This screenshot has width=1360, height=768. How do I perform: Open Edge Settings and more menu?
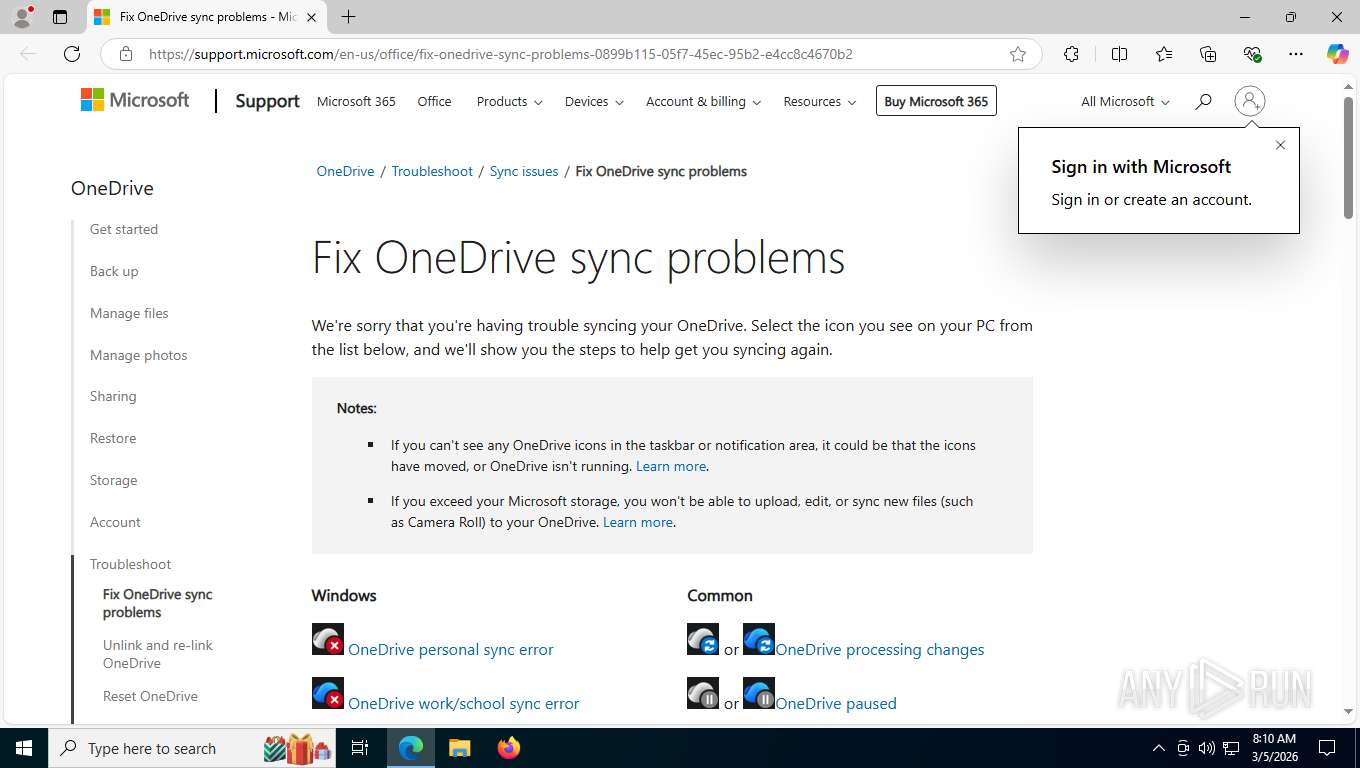coord(1296,54)
